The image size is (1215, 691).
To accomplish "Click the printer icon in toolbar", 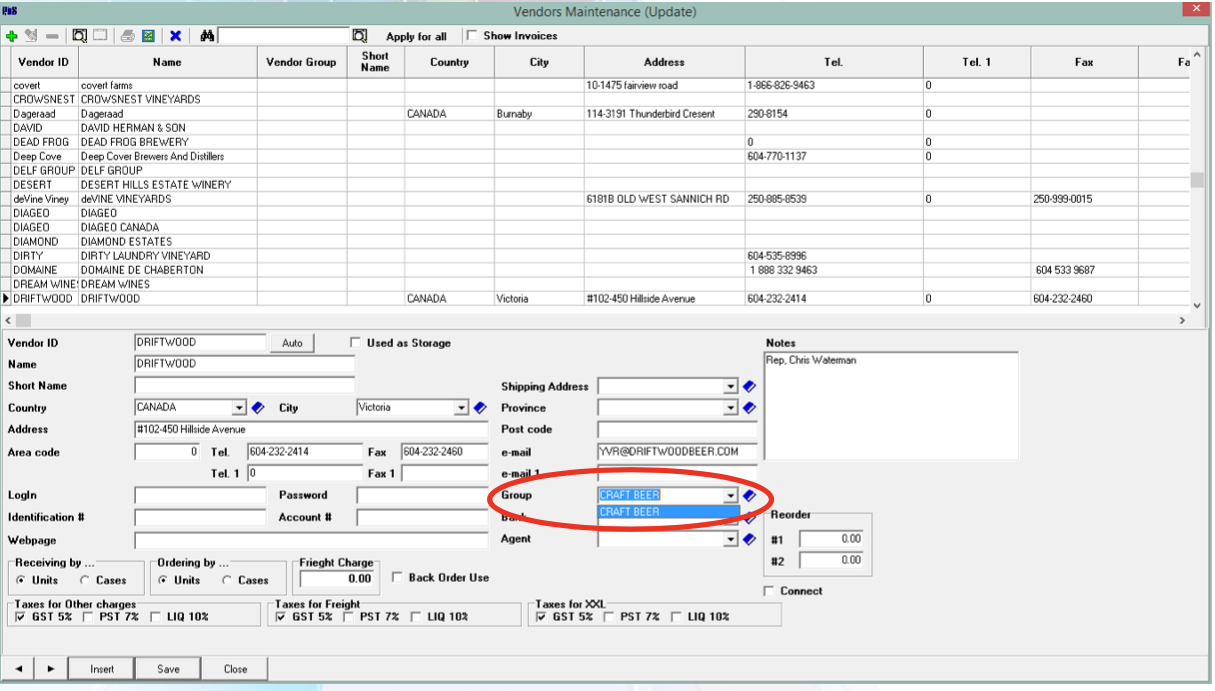I will [128, 36].
